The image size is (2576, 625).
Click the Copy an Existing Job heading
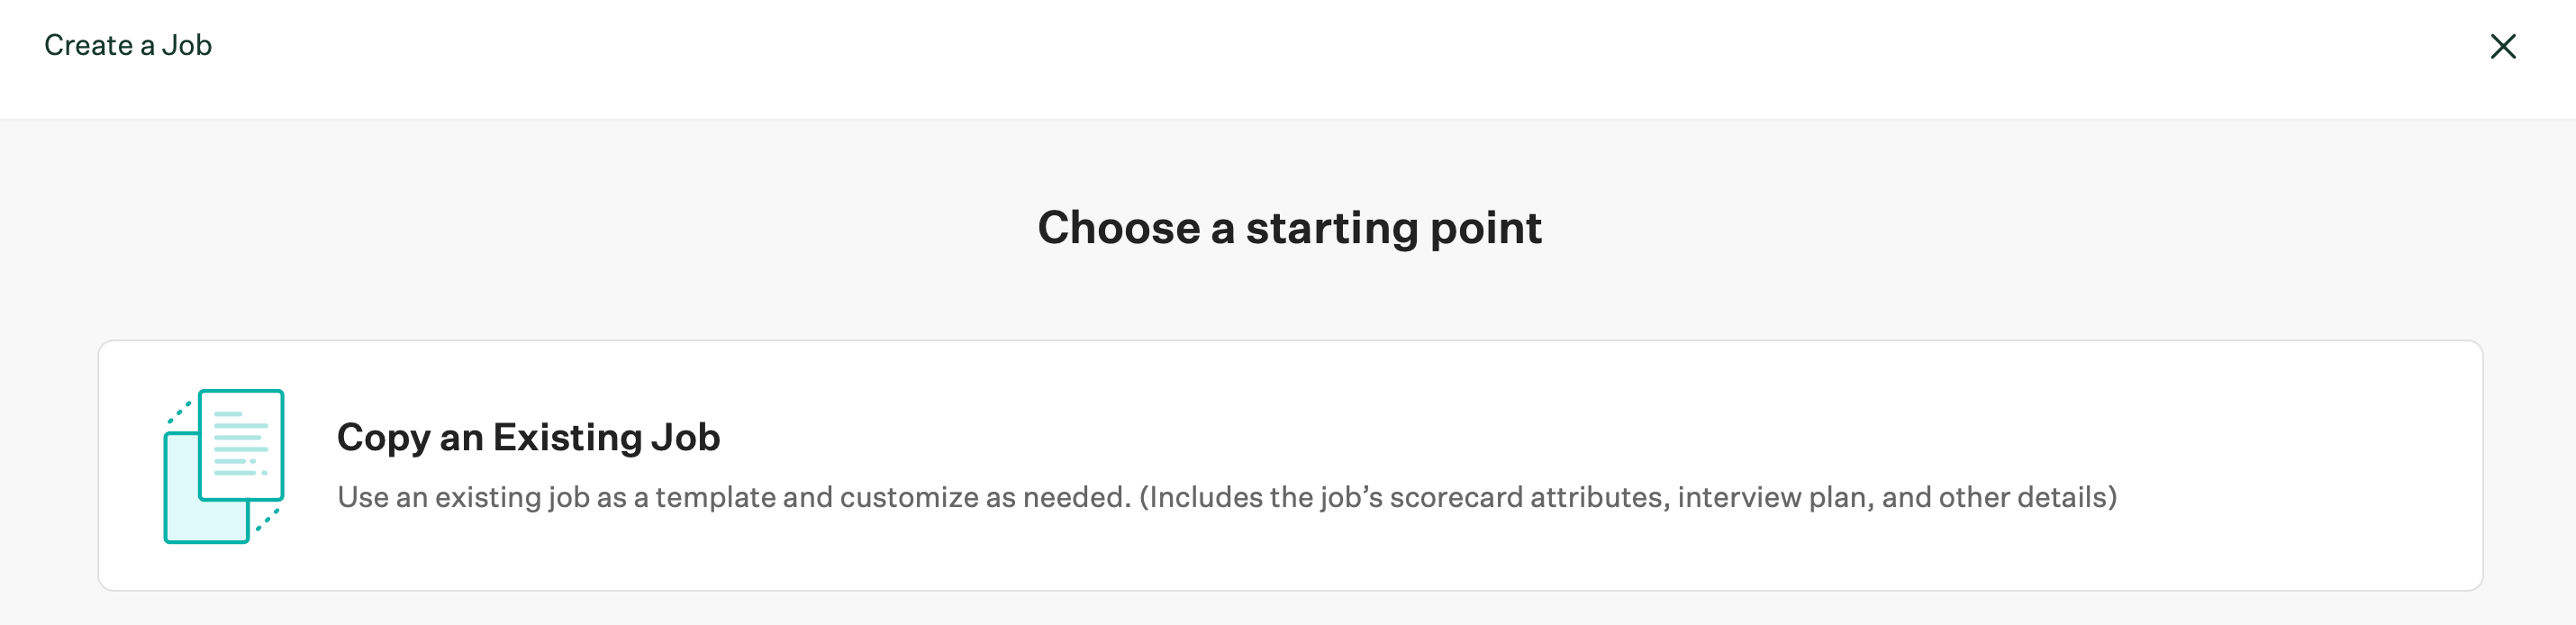click(528, 437)
